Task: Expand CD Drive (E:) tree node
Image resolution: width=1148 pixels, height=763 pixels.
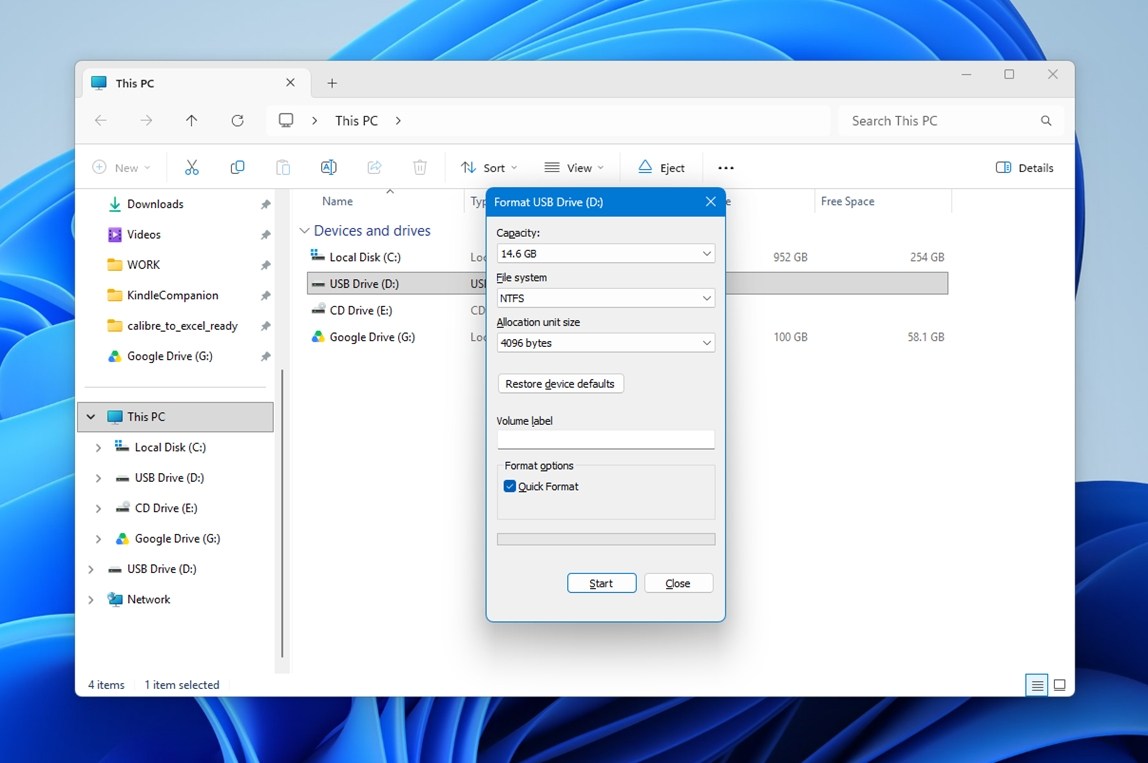Action: 98,508
